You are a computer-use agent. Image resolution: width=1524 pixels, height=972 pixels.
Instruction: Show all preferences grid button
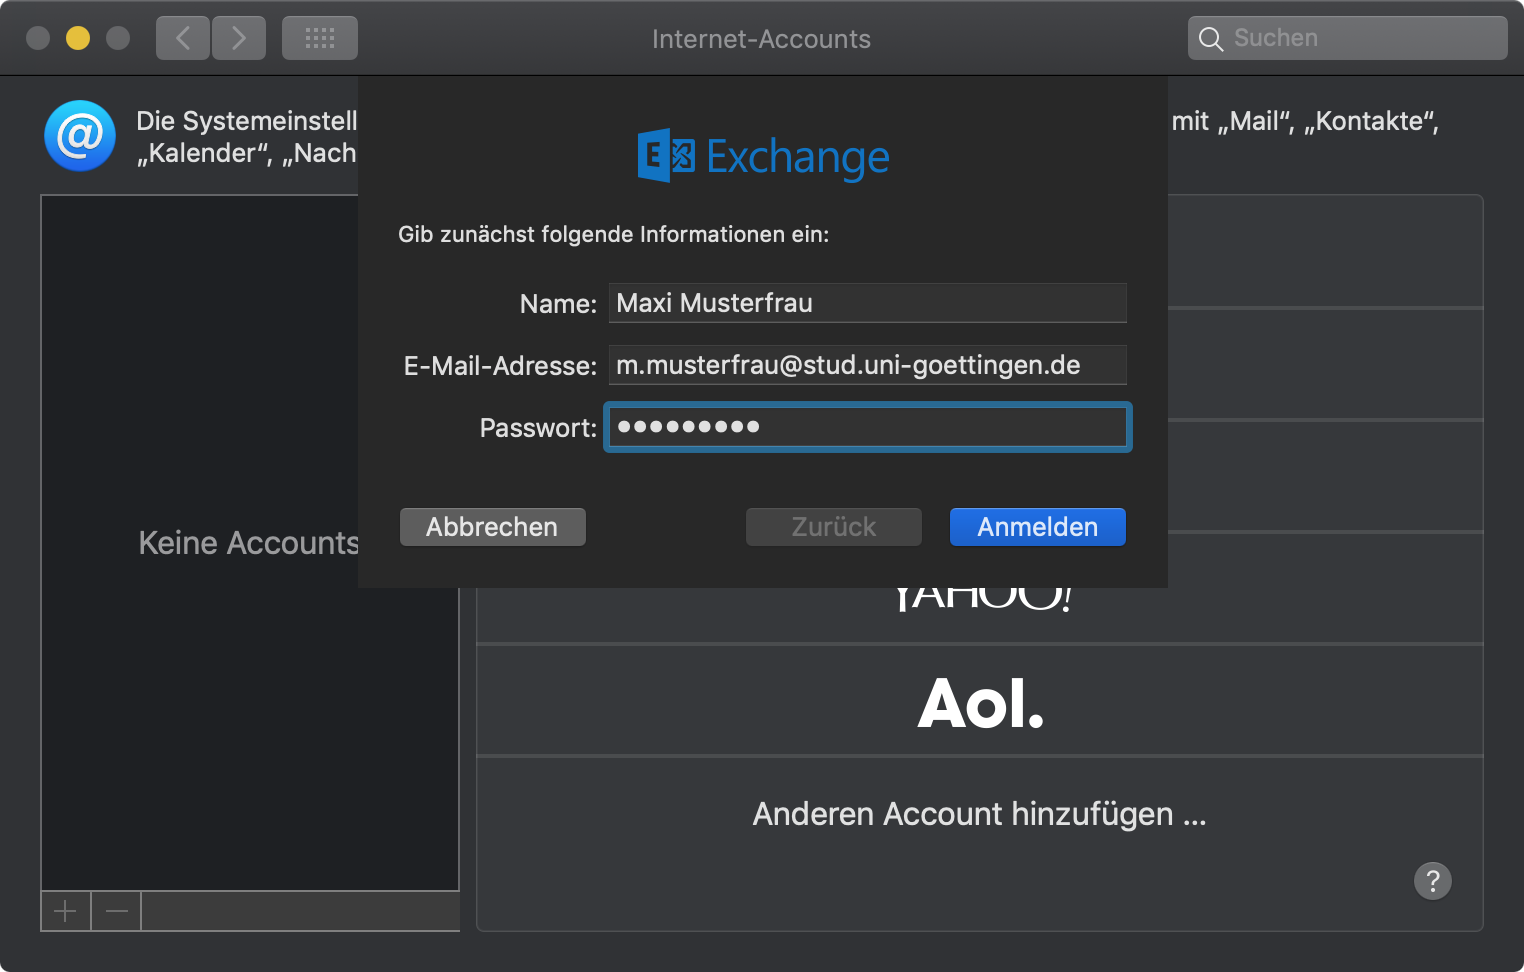(320, 38)
